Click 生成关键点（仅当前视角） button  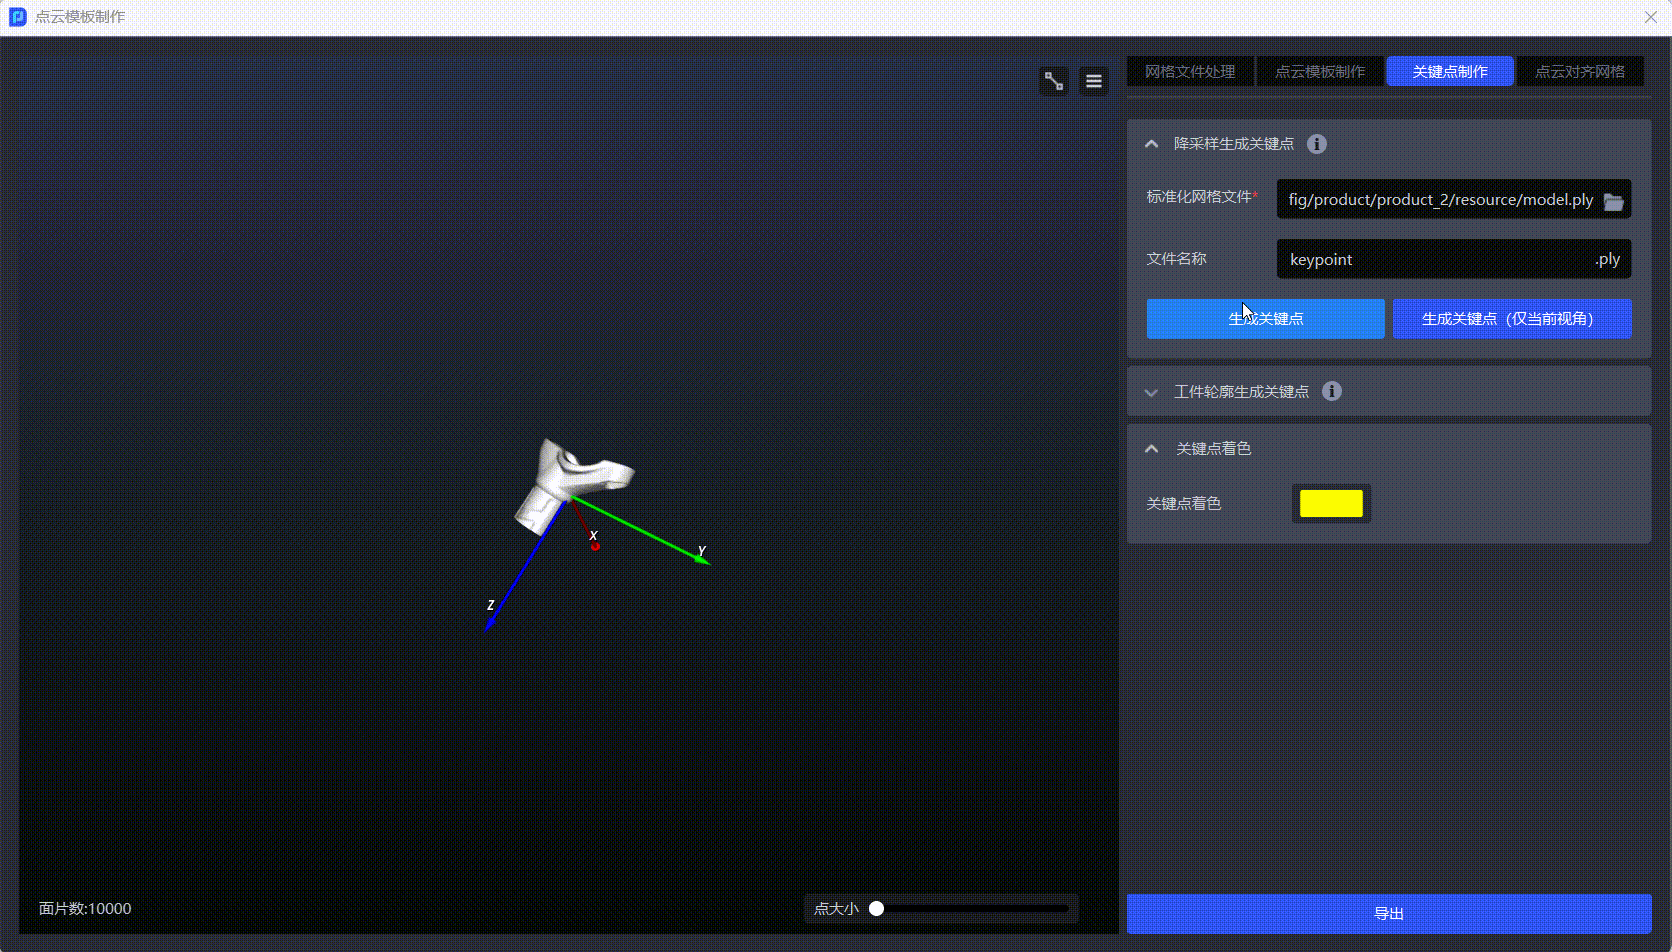tap(1512, 319)
